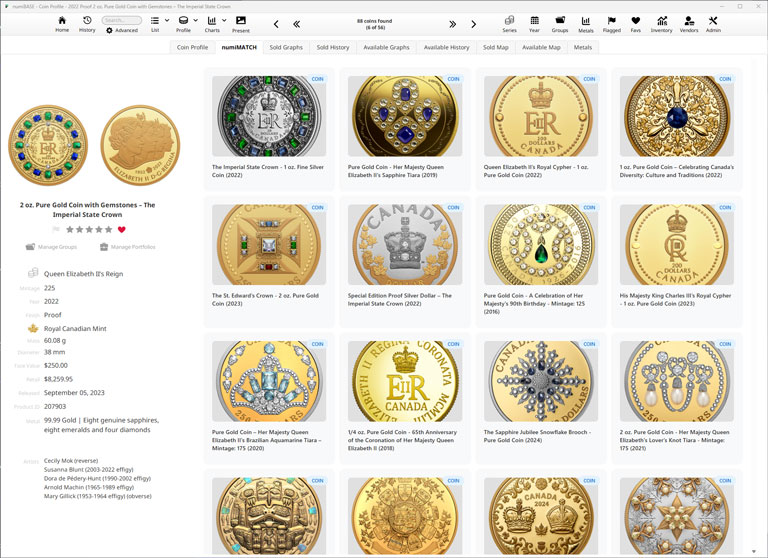Click the Product ID 207903
Screen dimensions: 768x558
tap(55, 407)
